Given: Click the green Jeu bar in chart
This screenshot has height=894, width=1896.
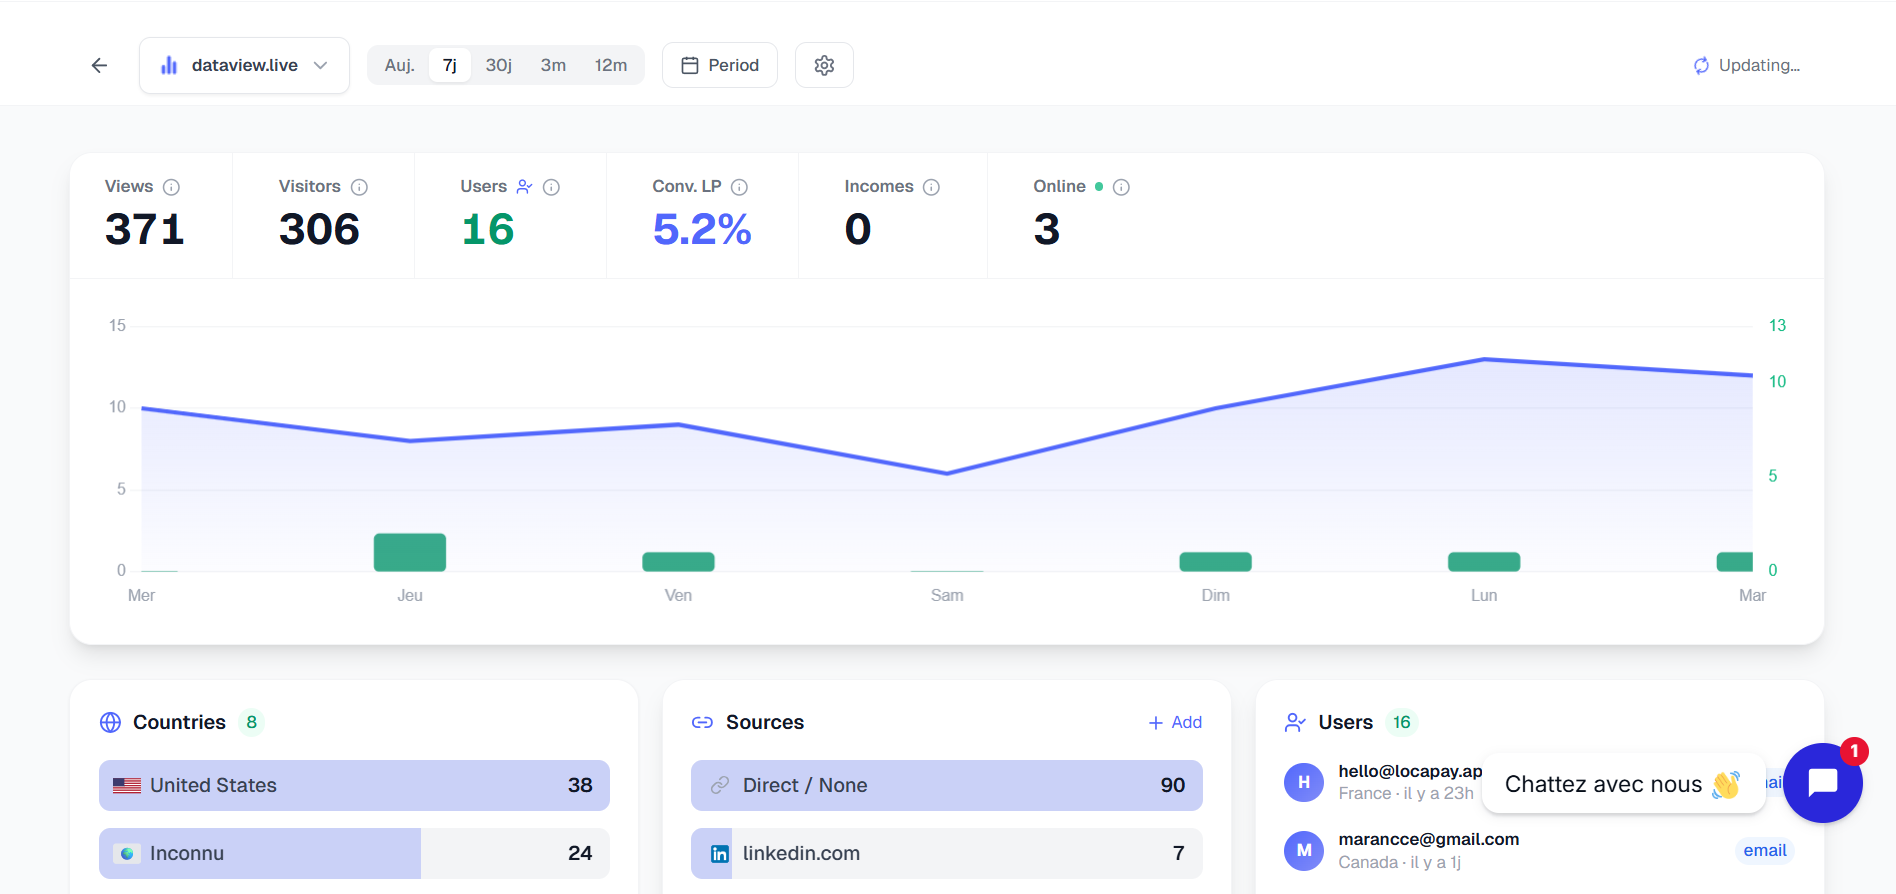Looking at the screenshot, I should click(410, 553).
